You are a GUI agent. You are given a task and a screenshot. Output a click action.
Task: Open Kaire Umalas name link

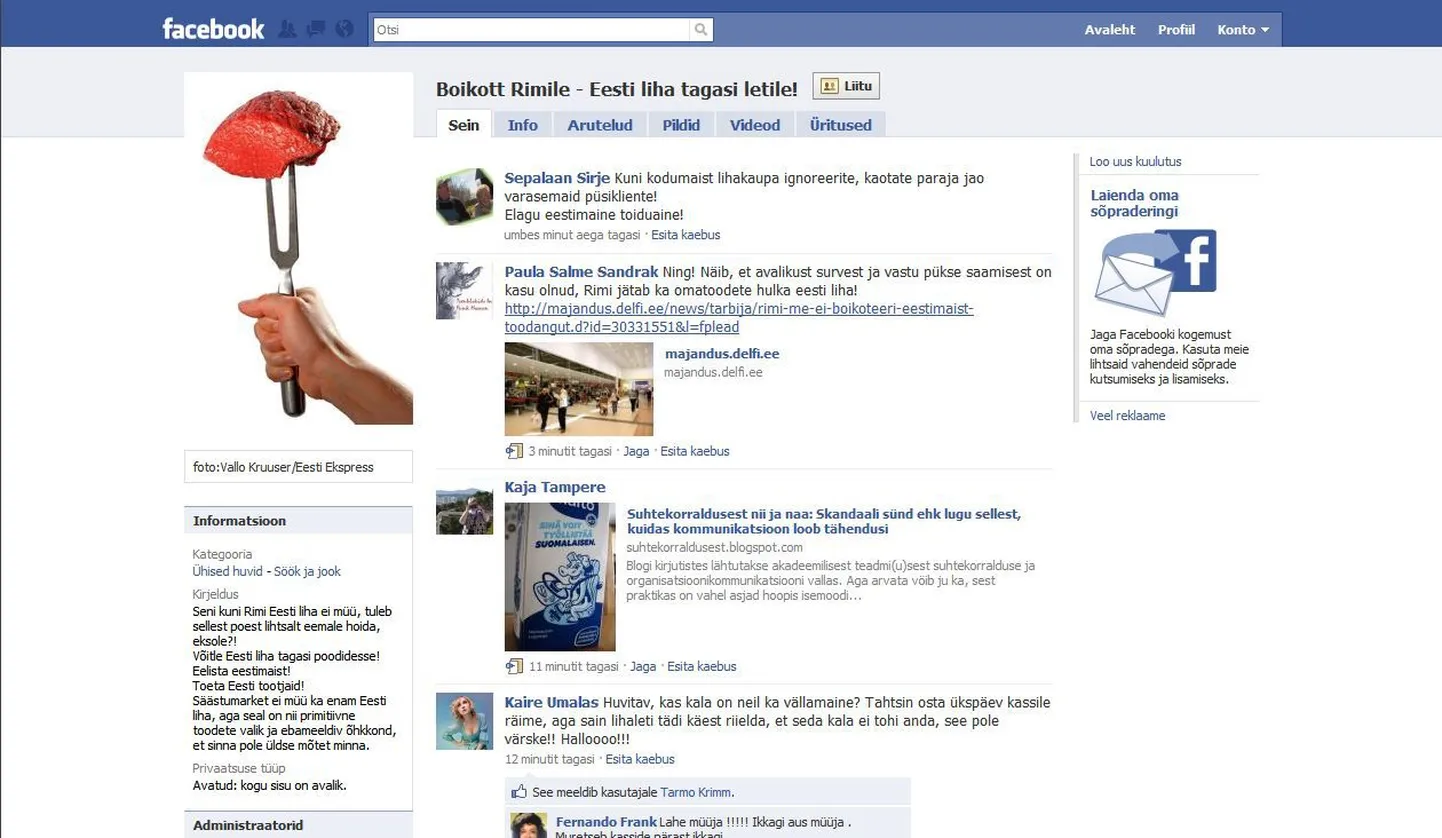[x=552, y=703]
